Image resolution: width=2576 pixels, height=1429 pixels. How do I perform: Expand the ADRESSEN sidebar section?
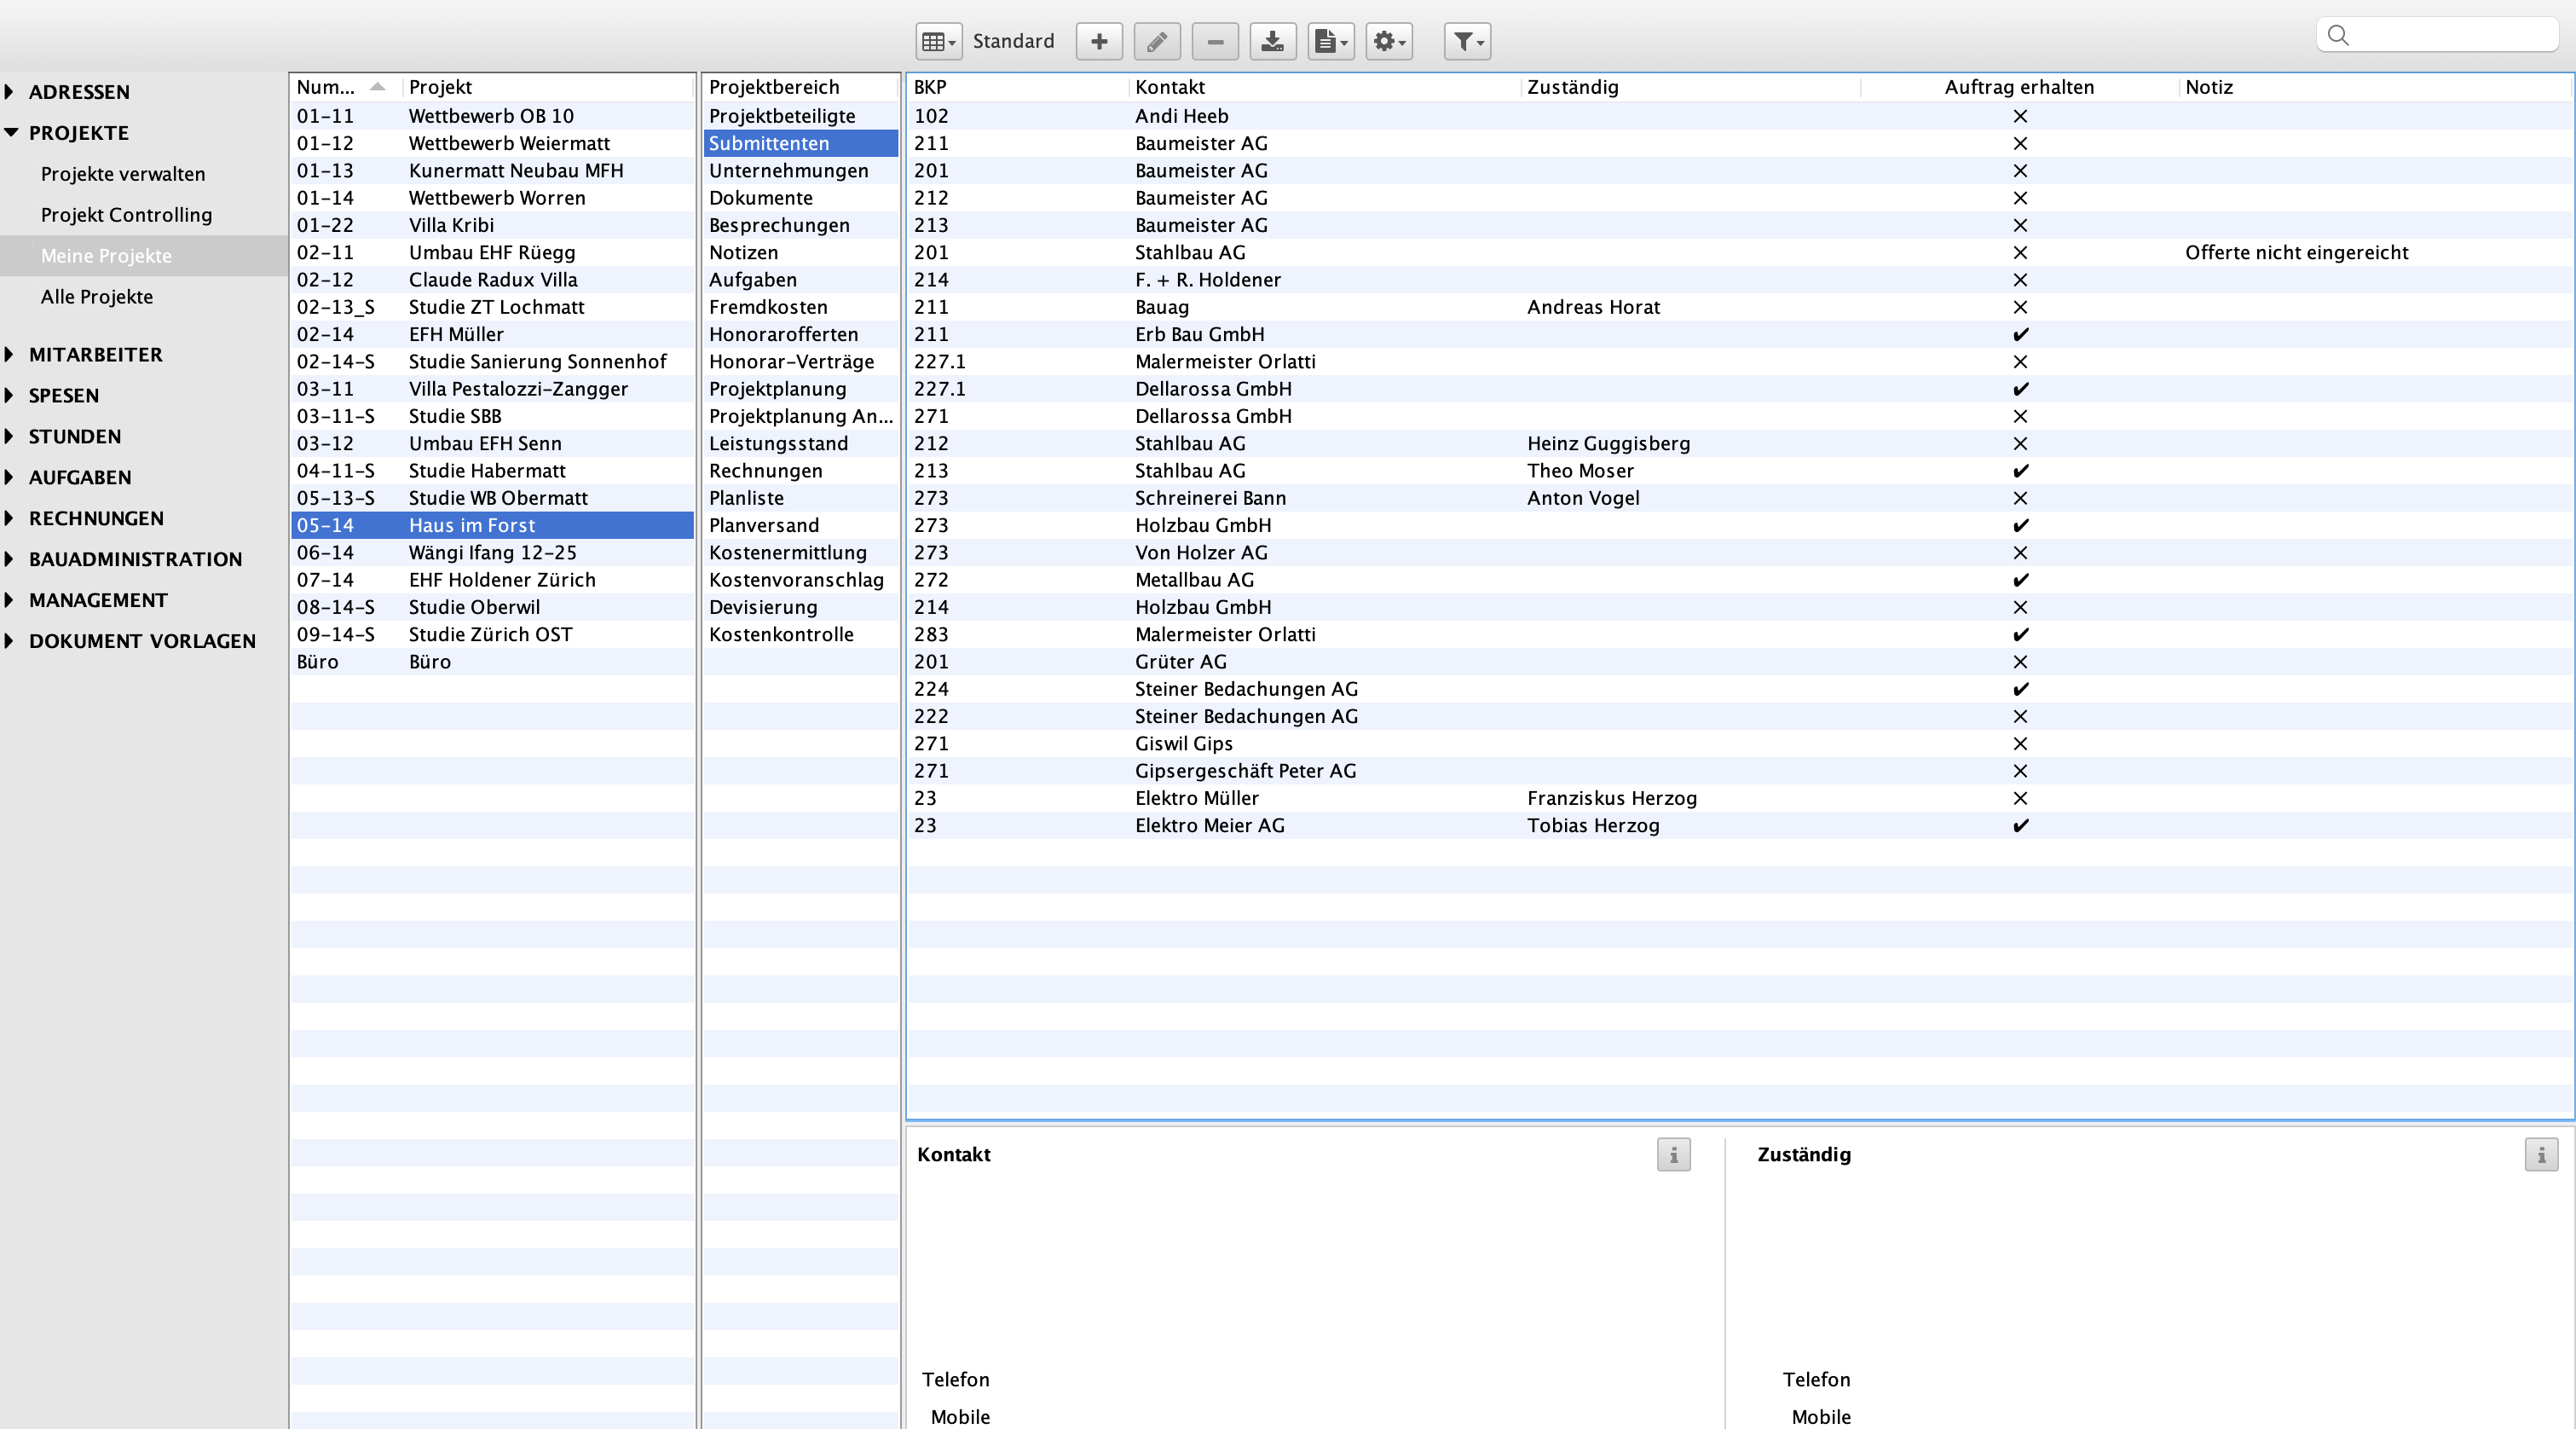[10, 92]
